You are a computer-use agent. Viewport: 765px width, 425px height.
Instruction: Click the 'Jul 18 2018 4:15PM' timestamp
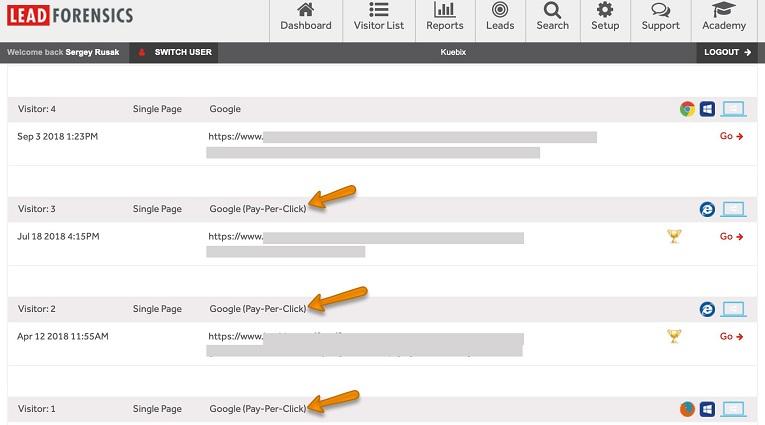coord(58,237)
